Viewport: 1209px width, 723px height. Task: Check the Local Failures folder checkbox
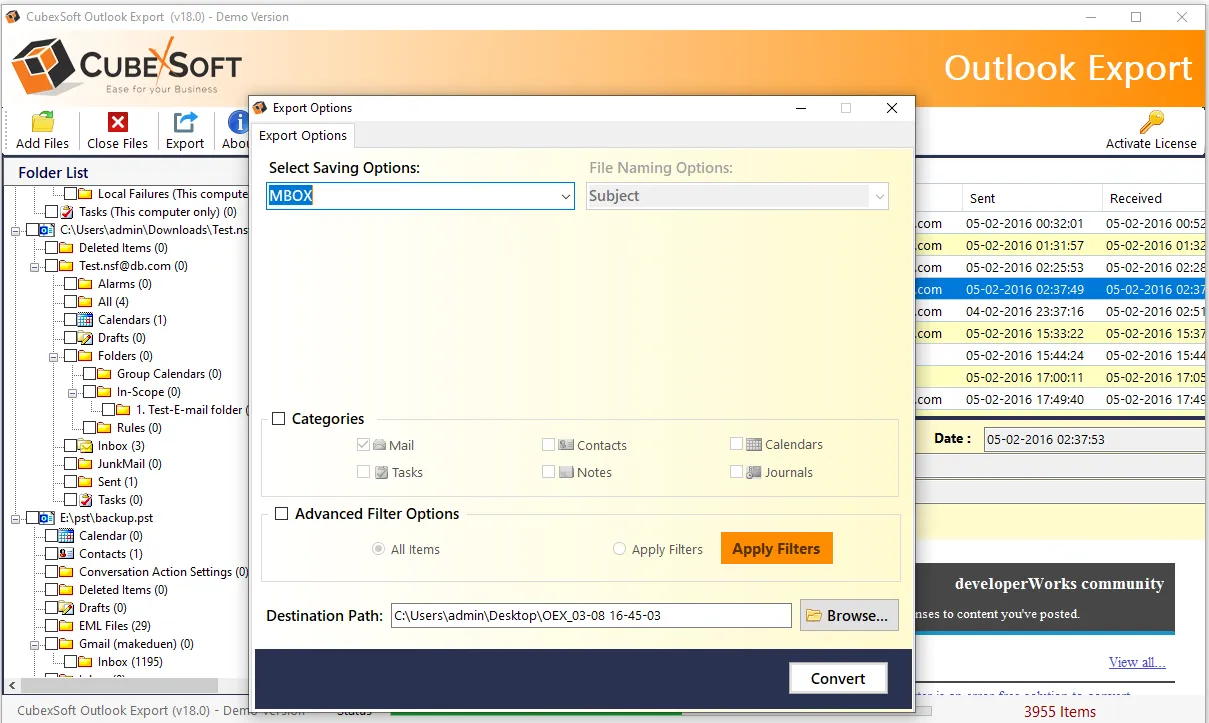point(71,194)
